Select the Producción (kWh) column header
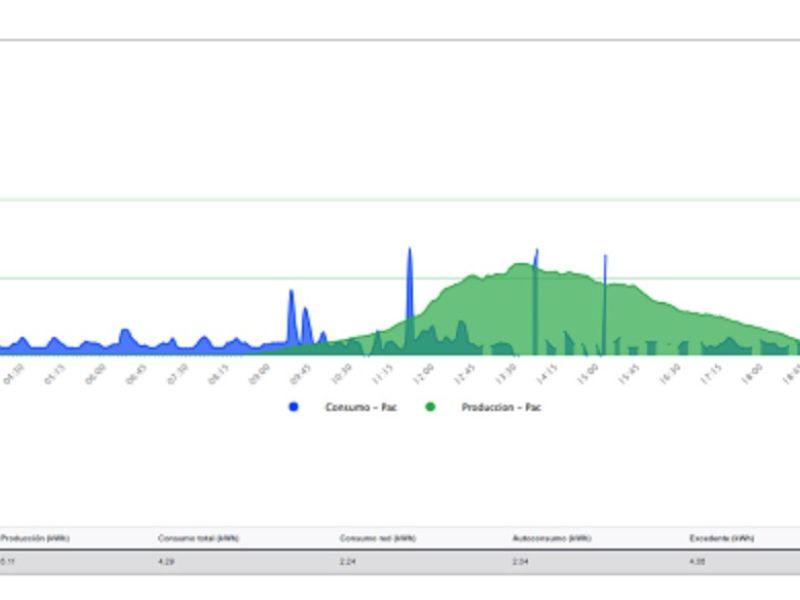Screen dimensions: 800x600 (x=35, y=538)
